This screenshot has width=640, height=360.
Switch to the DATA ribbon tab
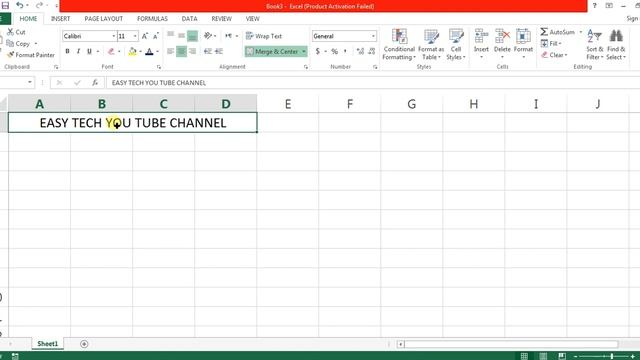coord(189,19)
